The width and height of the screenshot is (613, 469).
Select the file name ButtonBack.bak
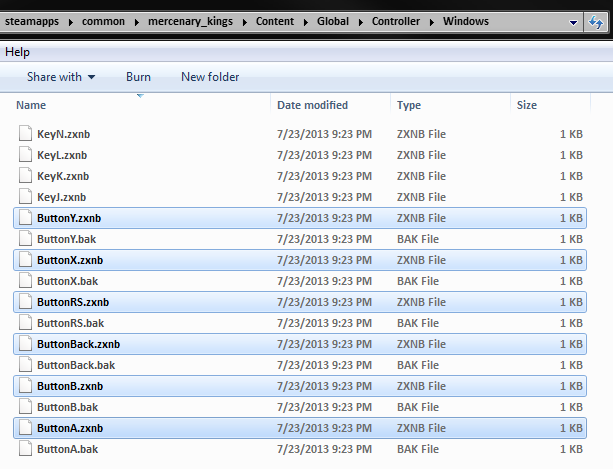point(76,365)
